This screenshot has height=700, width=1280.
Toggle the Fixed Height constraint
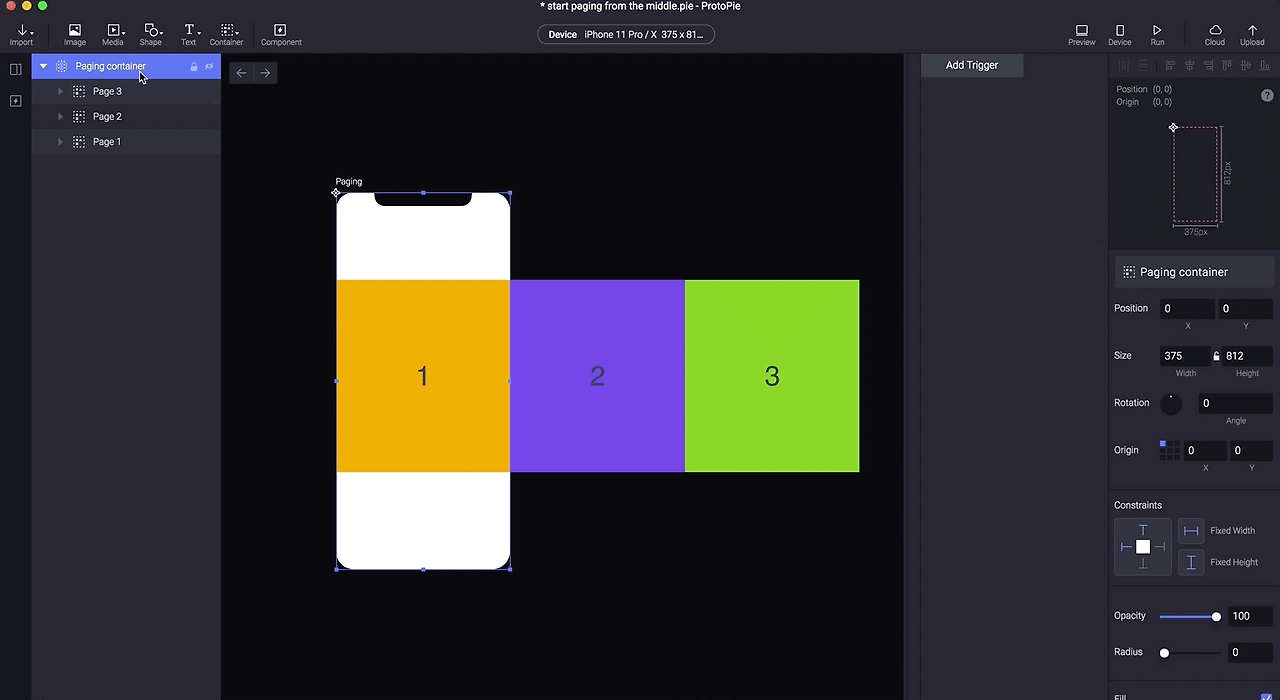[x=1190, y=562]
